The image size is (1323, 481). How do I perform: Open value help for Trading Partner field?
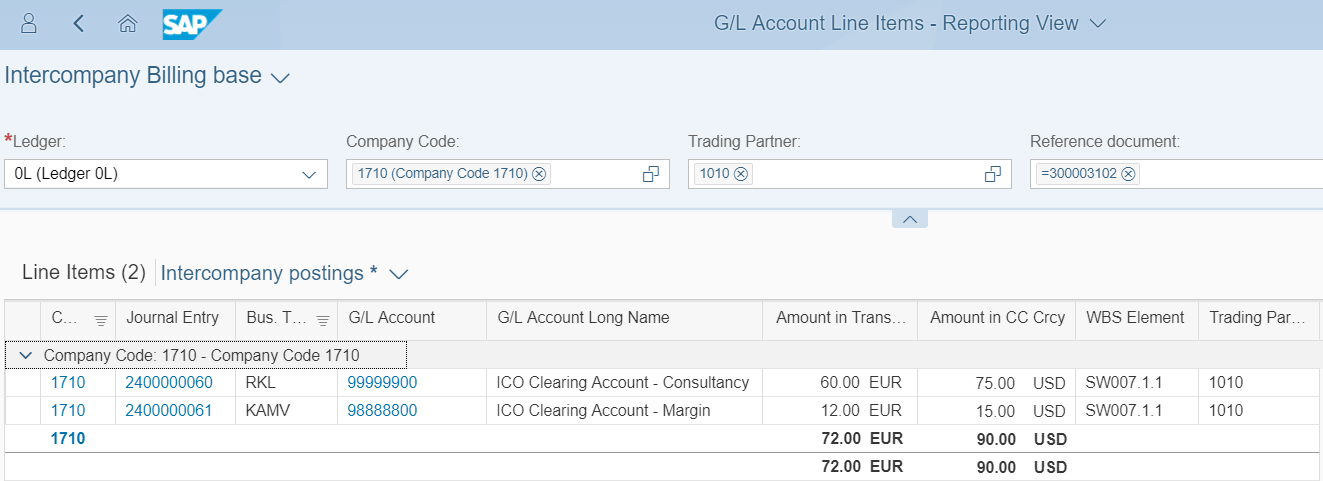pos(993,174)
